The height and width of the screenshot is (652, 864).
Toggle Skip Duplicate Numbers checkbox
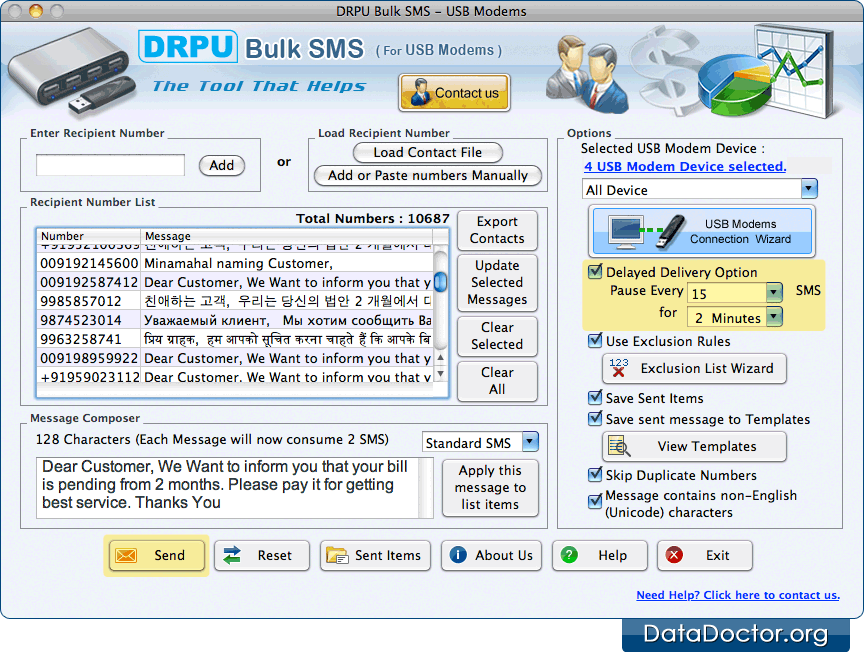[595, 474]
